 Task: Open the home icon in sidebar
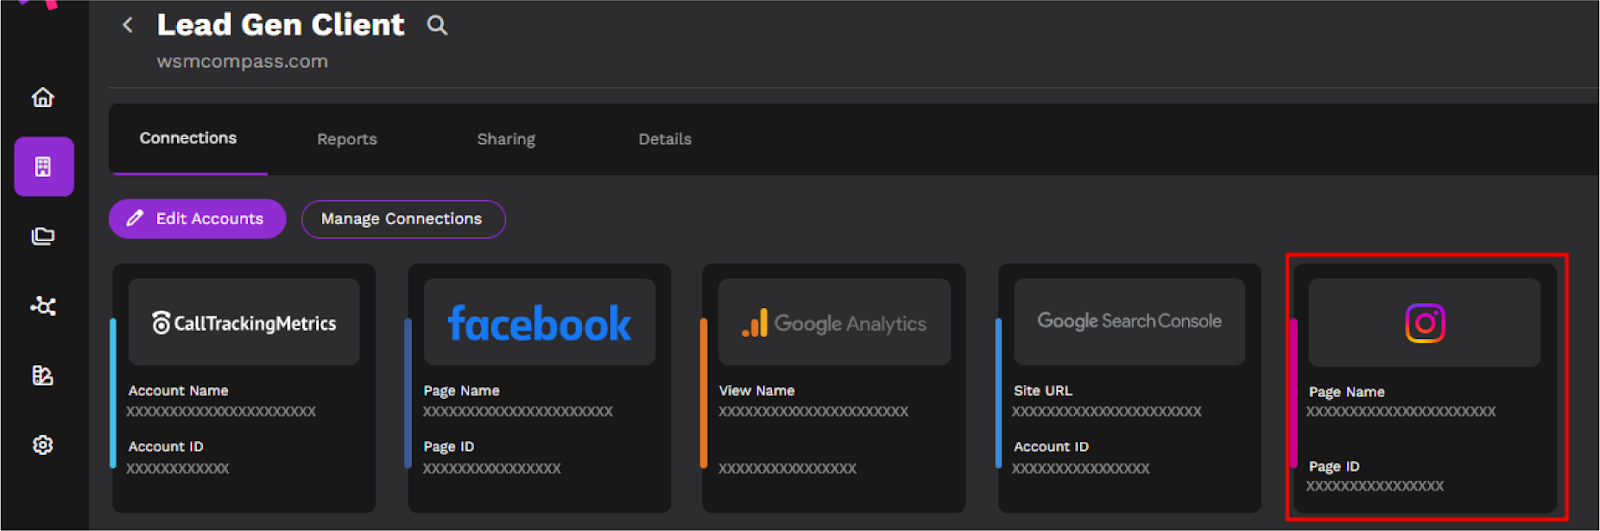click(x=43, y=97)
